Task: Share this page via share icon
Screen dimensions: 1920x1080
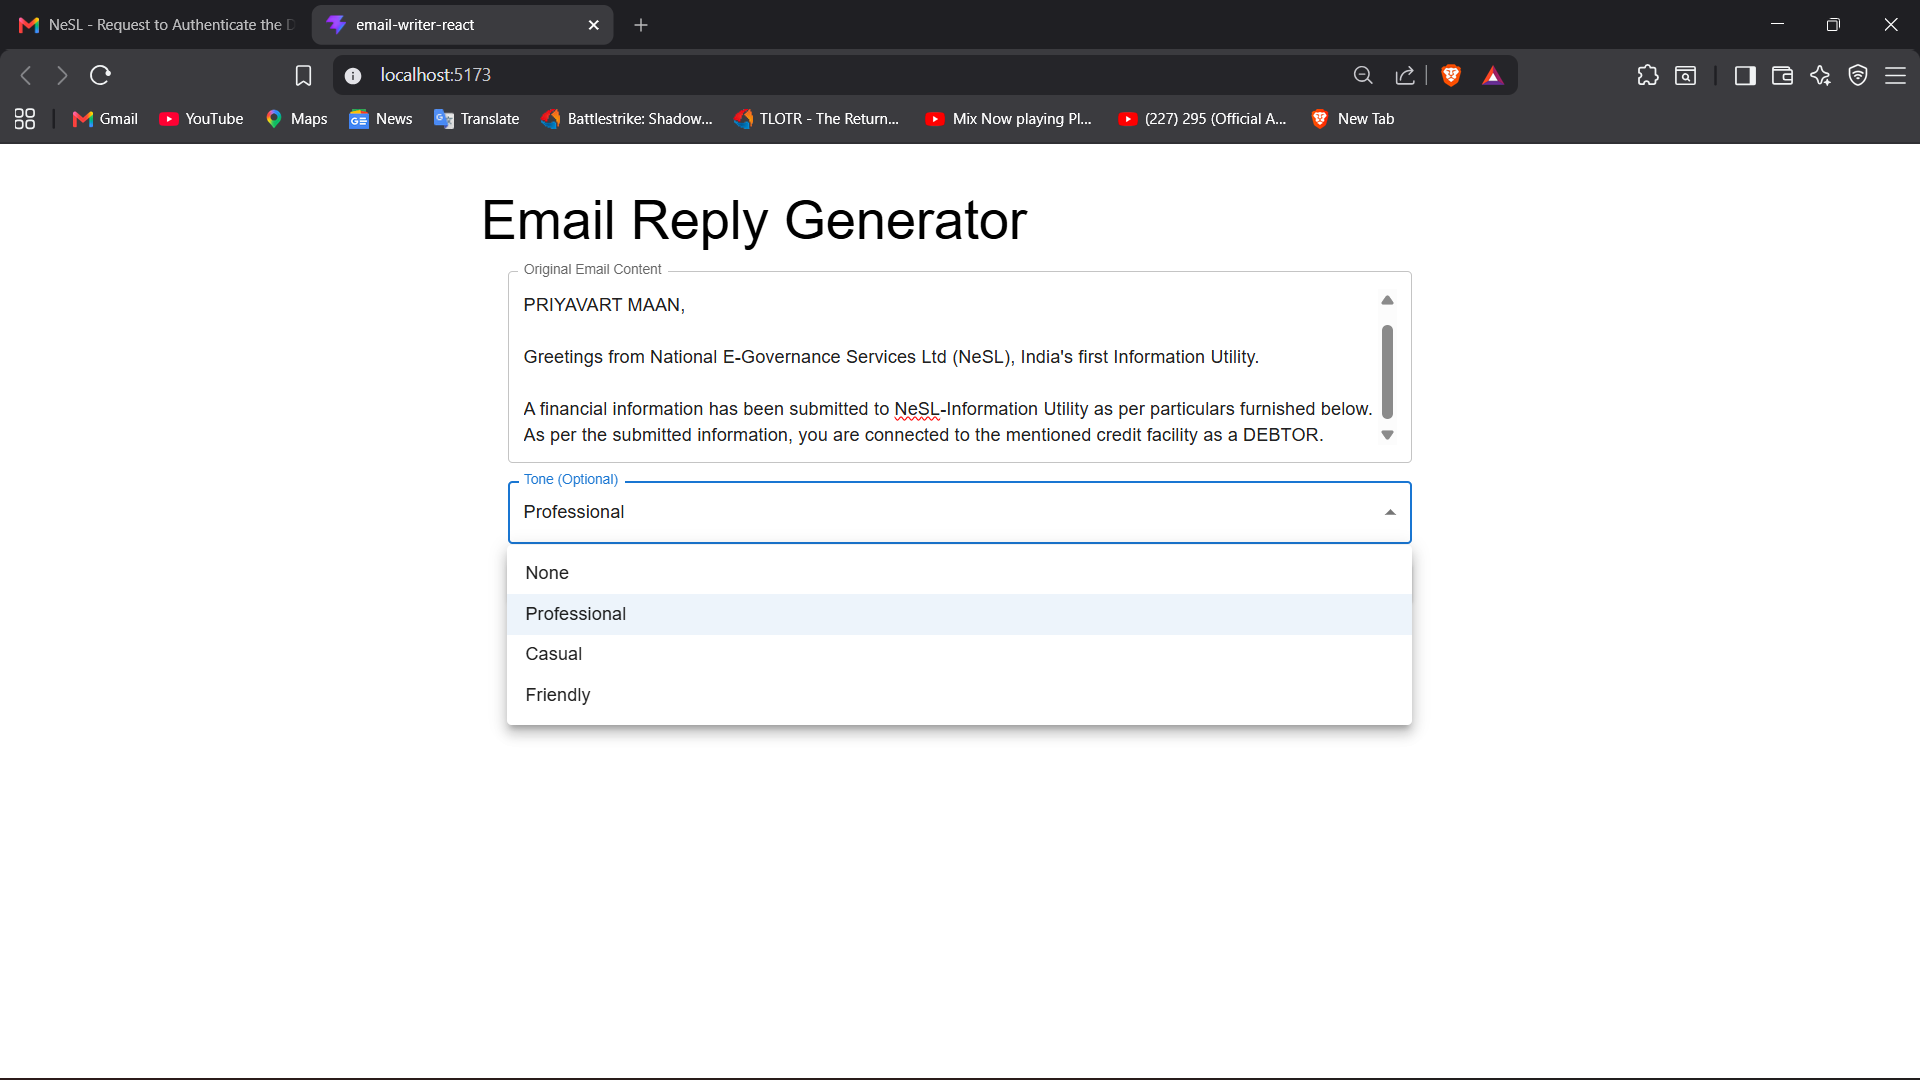Action: click(1405, 75)
